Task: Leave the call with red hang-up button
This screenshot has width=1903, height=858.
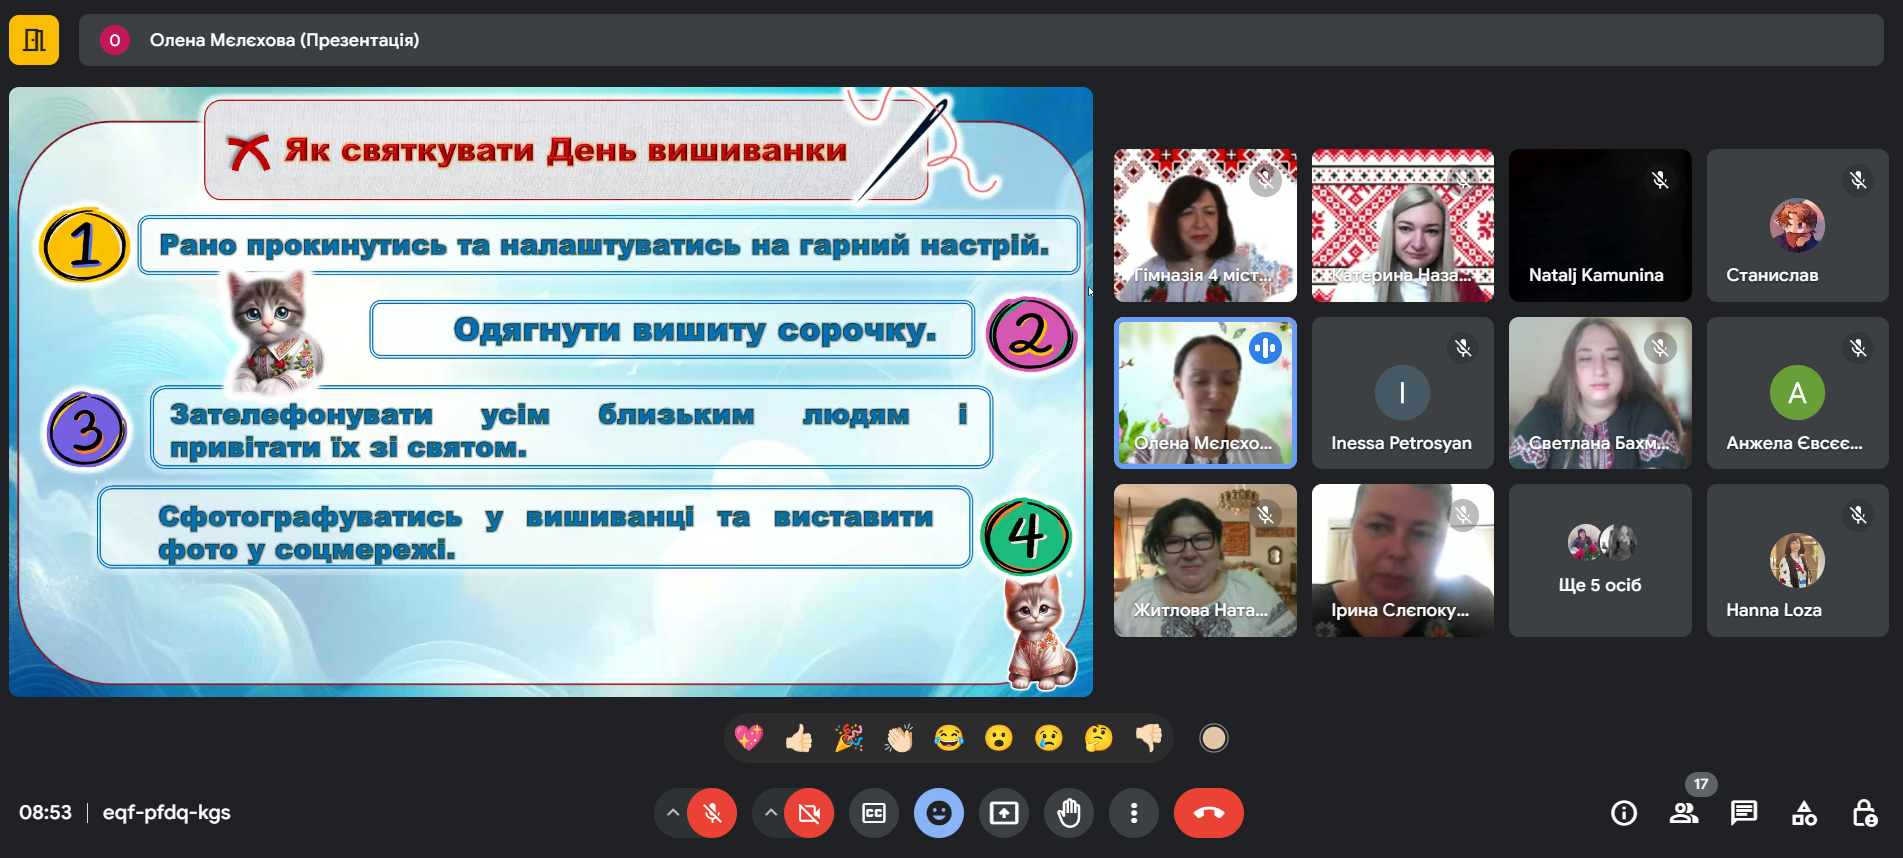Action: click(x=1208, y=813)
